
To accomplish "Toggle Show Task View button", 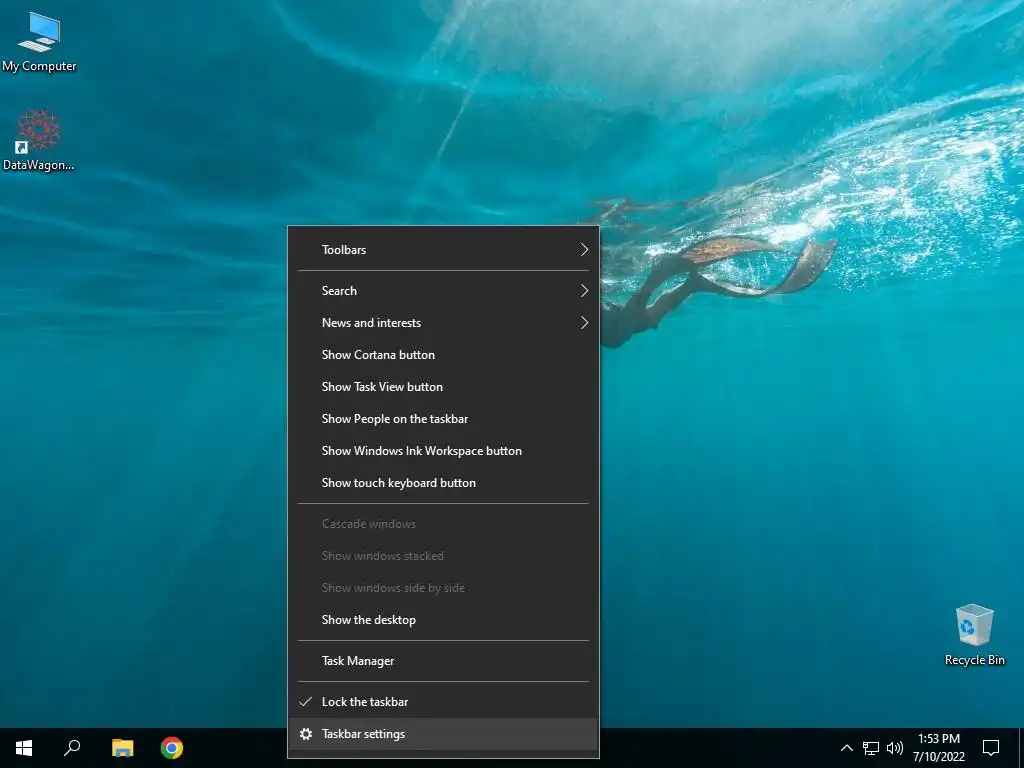I will pyautogui.click(x=443, y=387).
